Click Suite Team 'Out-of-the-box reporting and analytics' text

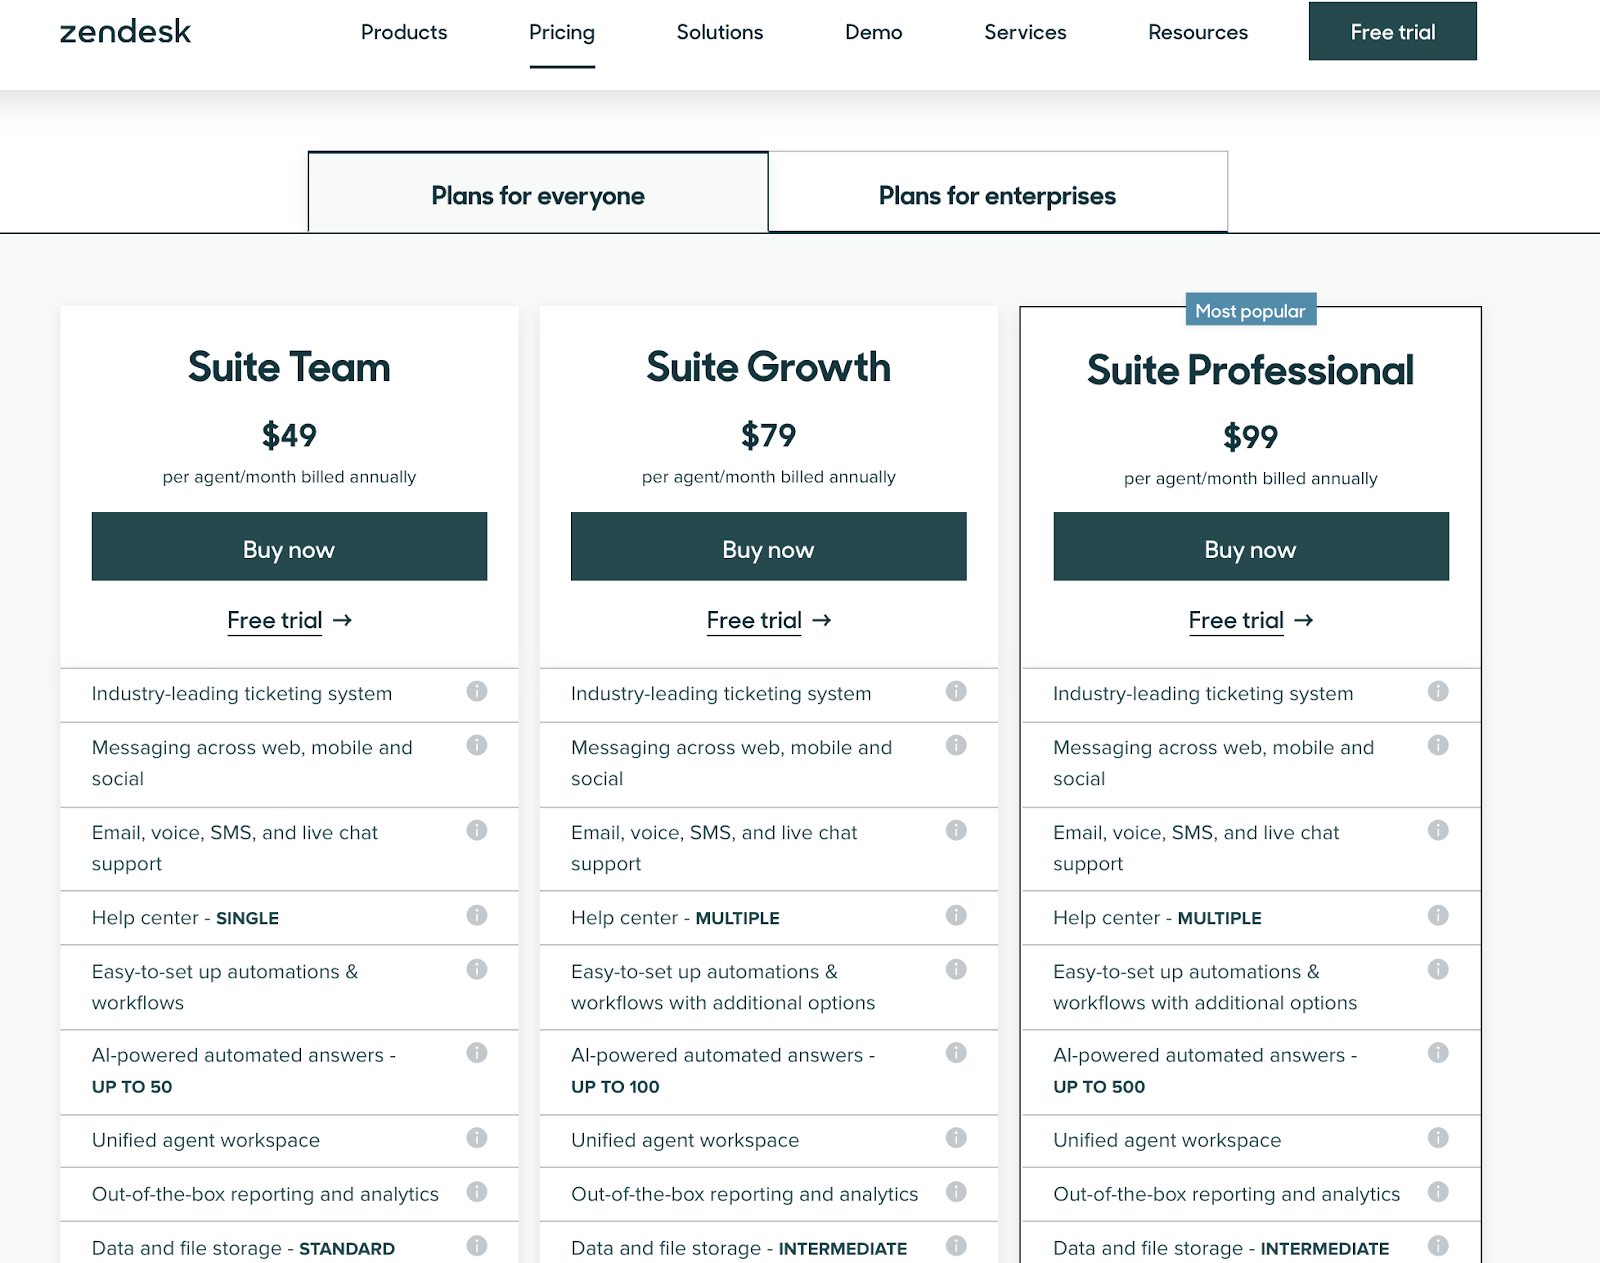pos(265,1194)
